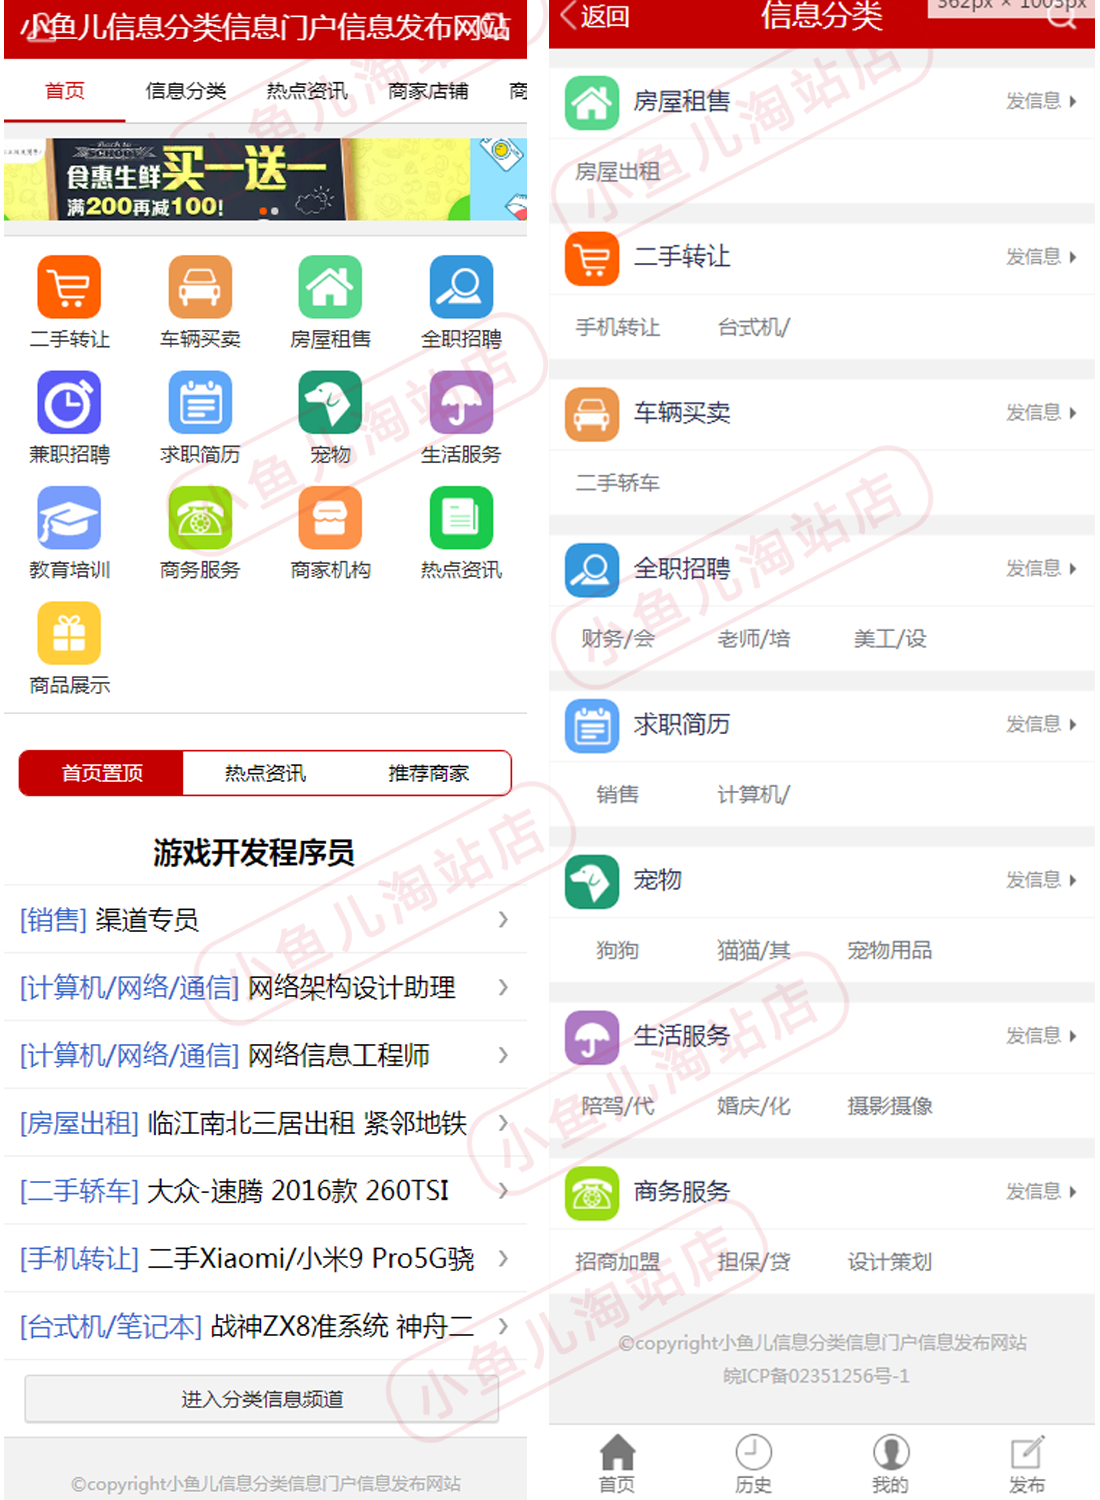Tap the search magnifier in 信息分类 header
This screenshot has width=1100, height=1500.
1061,15
